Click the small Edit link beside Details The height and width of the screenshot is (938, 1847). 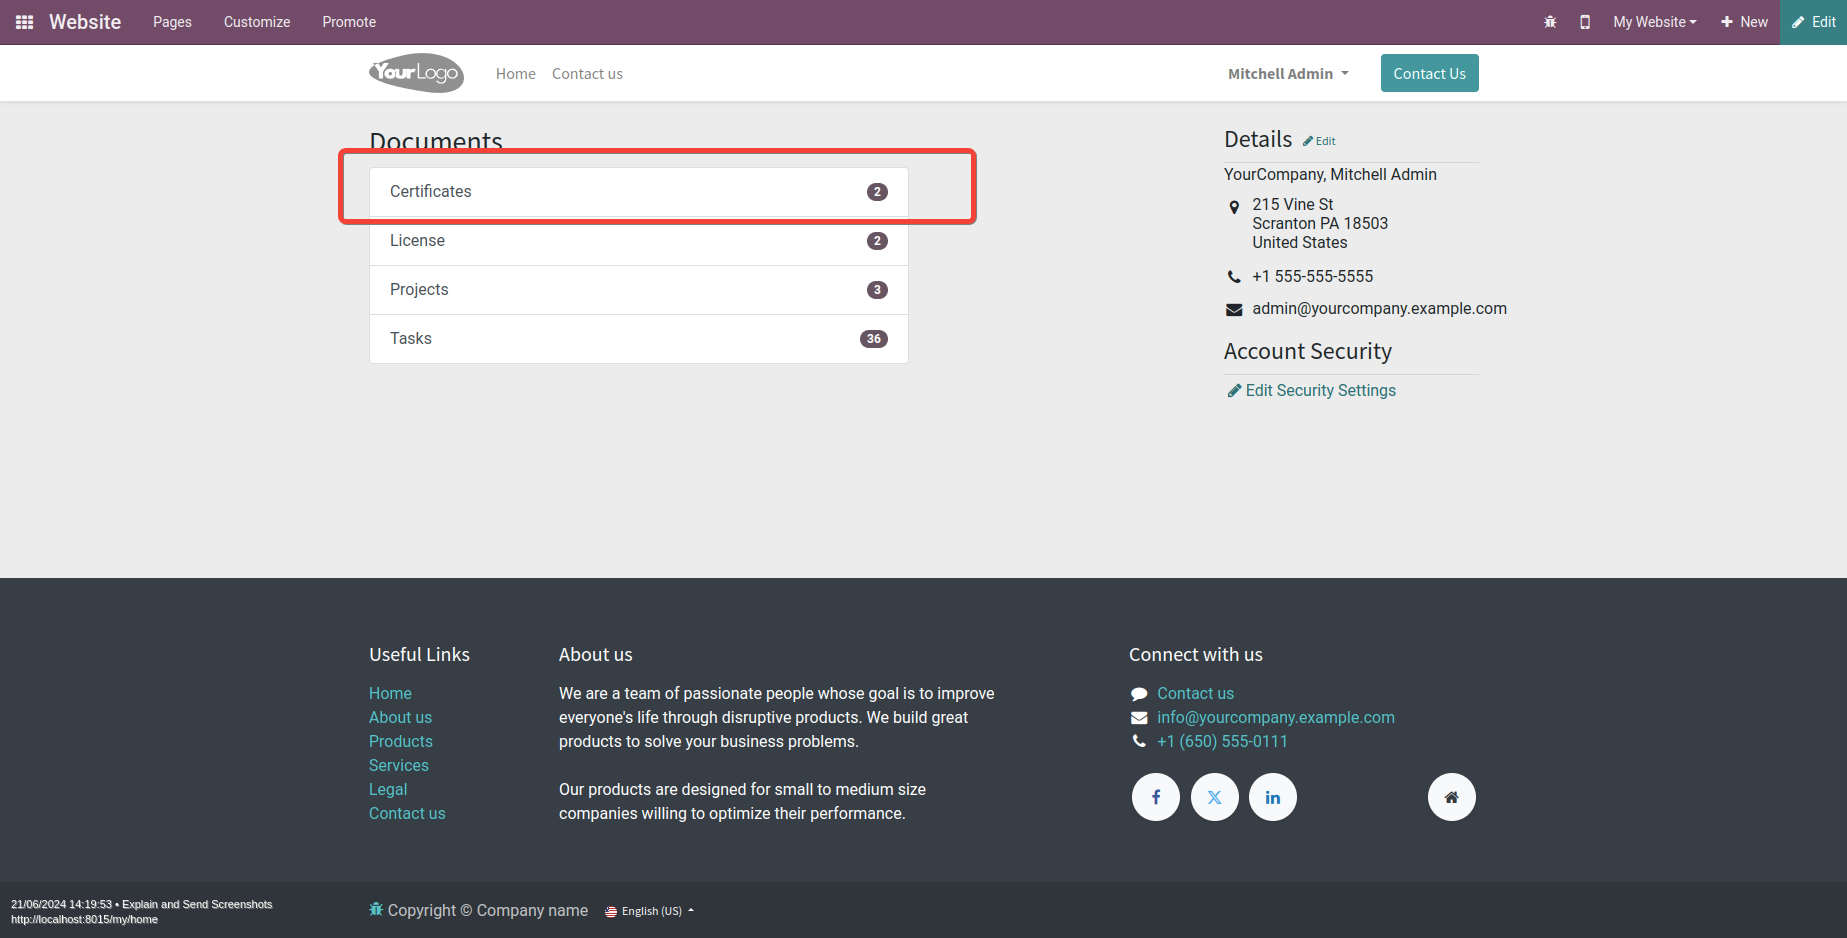(1320, 141)
